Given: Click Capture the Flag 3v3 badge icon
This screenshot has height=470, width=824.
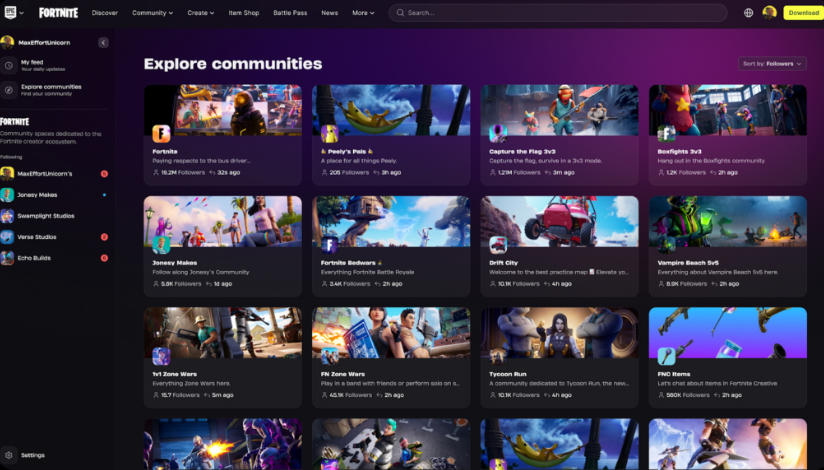Looking at the screenshot, I should 498,134.
